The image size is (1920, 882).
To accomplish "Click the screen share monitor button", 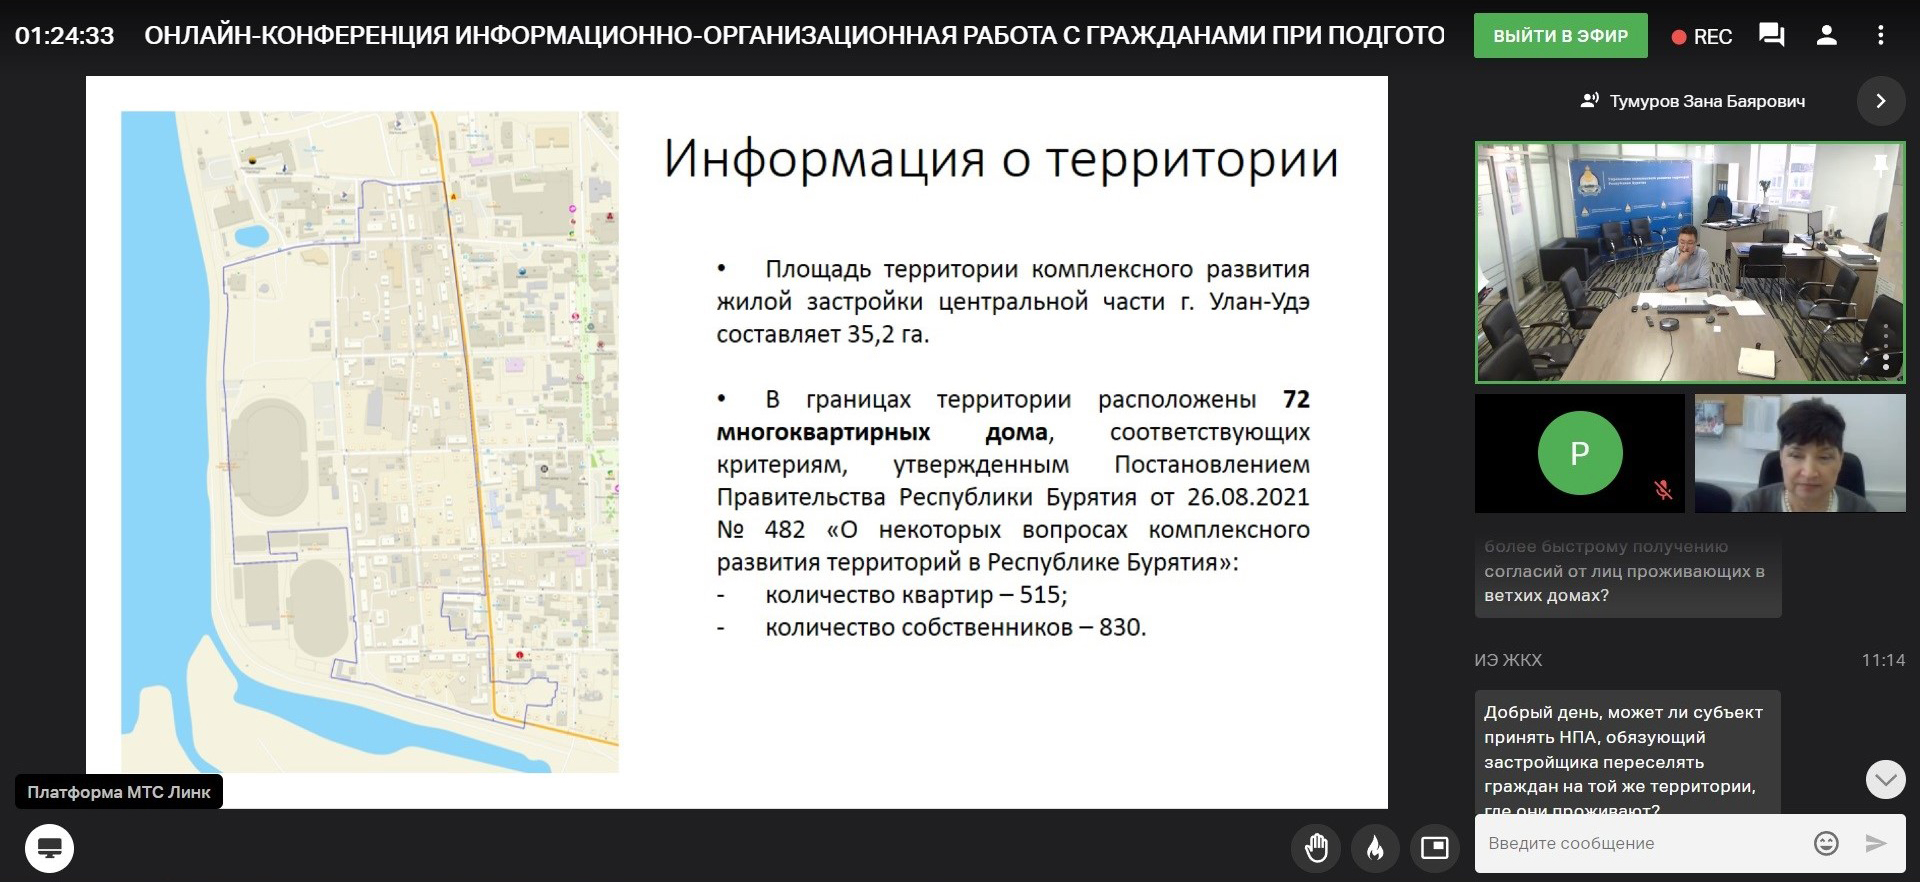I will pyautogui.click(x=49, y=848).
